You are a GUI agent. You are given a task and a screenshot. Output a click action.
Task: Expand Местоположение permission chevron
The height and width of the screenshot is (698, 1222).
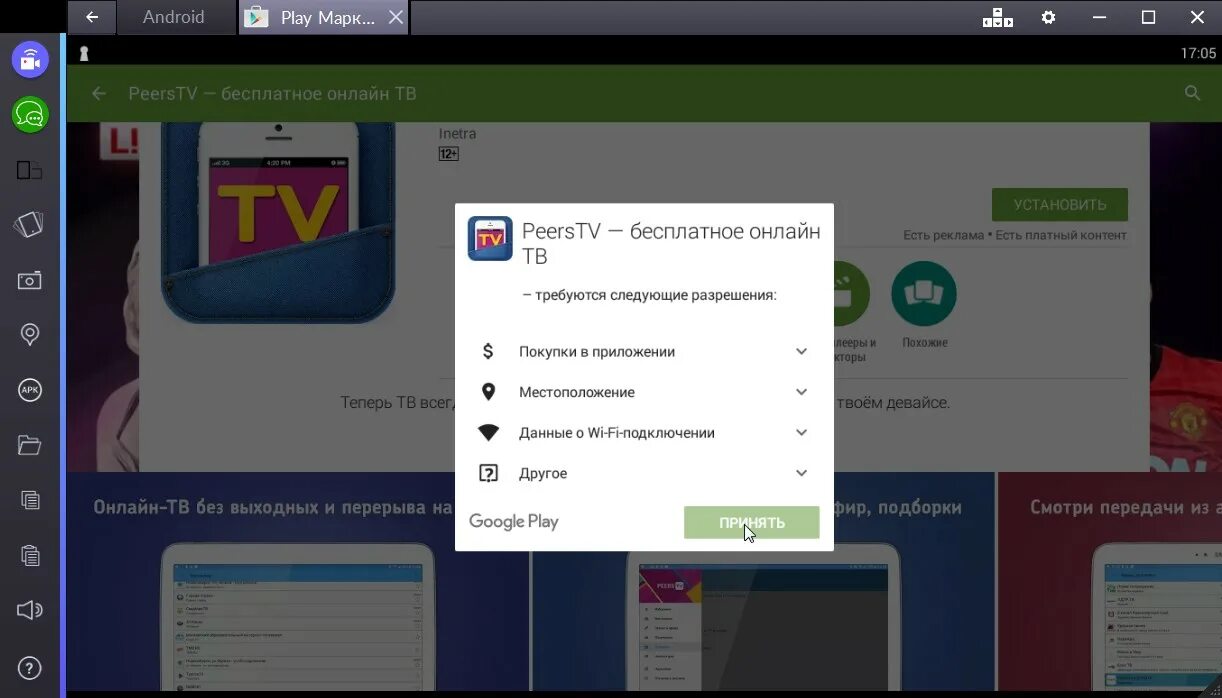tap(801, 392)
